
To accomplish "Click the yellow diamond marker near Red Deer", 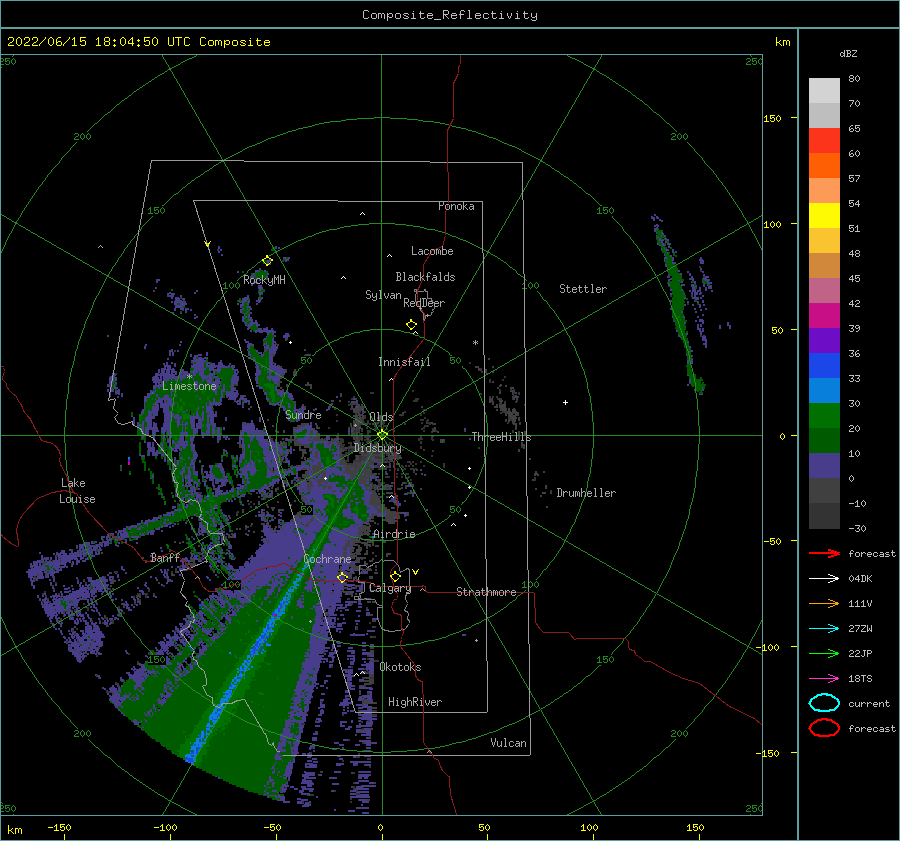I will [411, 325].
